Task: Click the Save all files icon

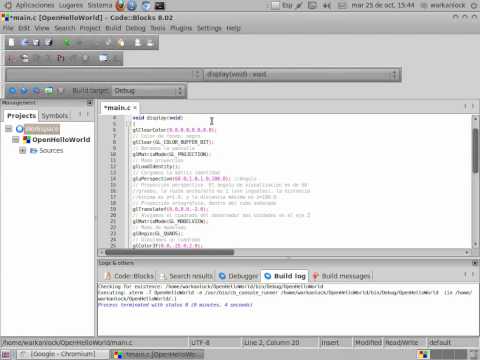Action: [50, 43]
